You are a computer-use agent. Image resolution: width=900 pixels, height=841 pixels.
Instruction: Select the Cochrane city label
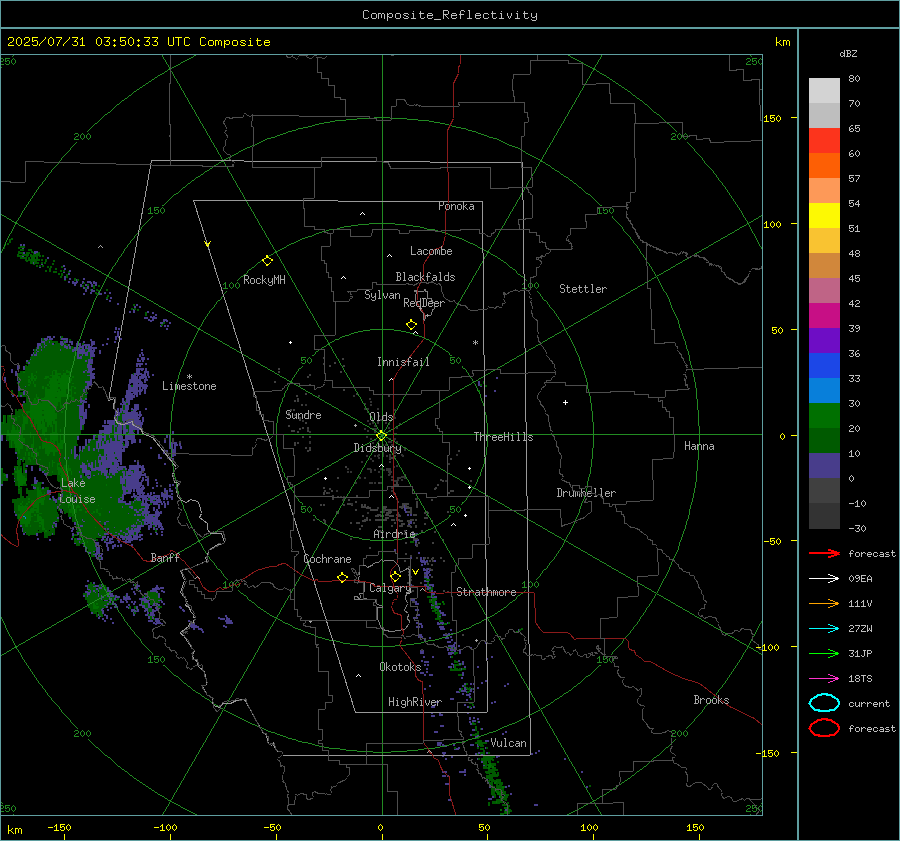pos(327,559)
